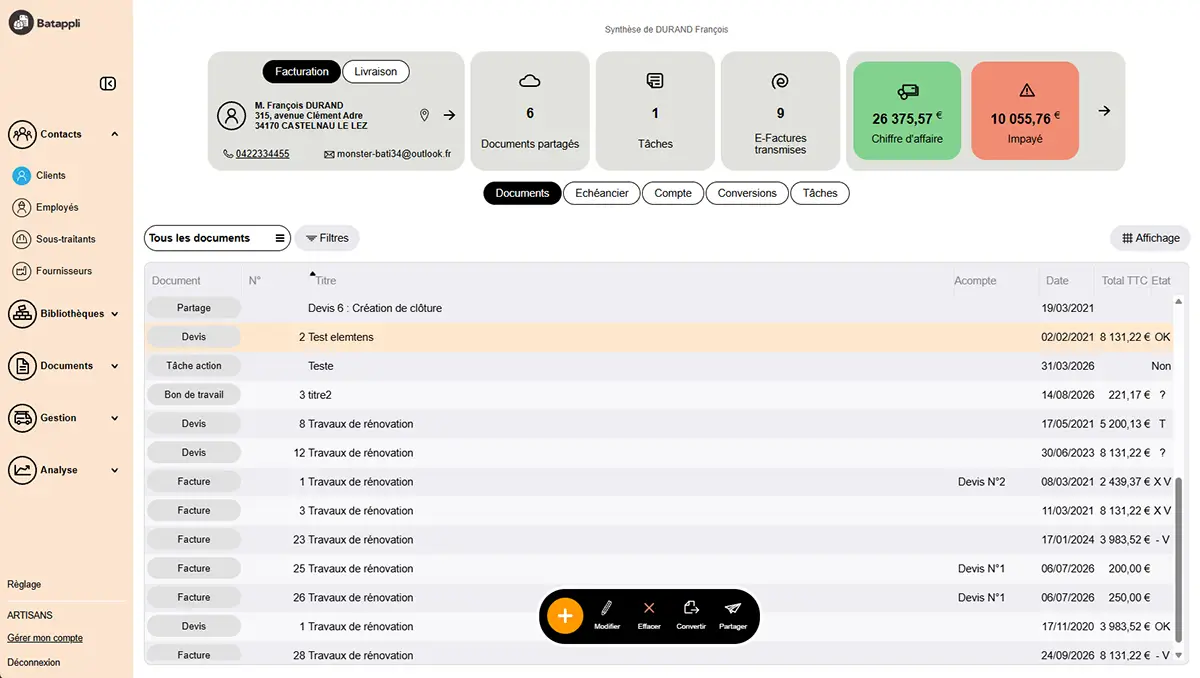Image resolution: width=1200 pixels, height=678 pixels.
Task: Click the 'Bon de travail' type pill
Action: [194, 395]
